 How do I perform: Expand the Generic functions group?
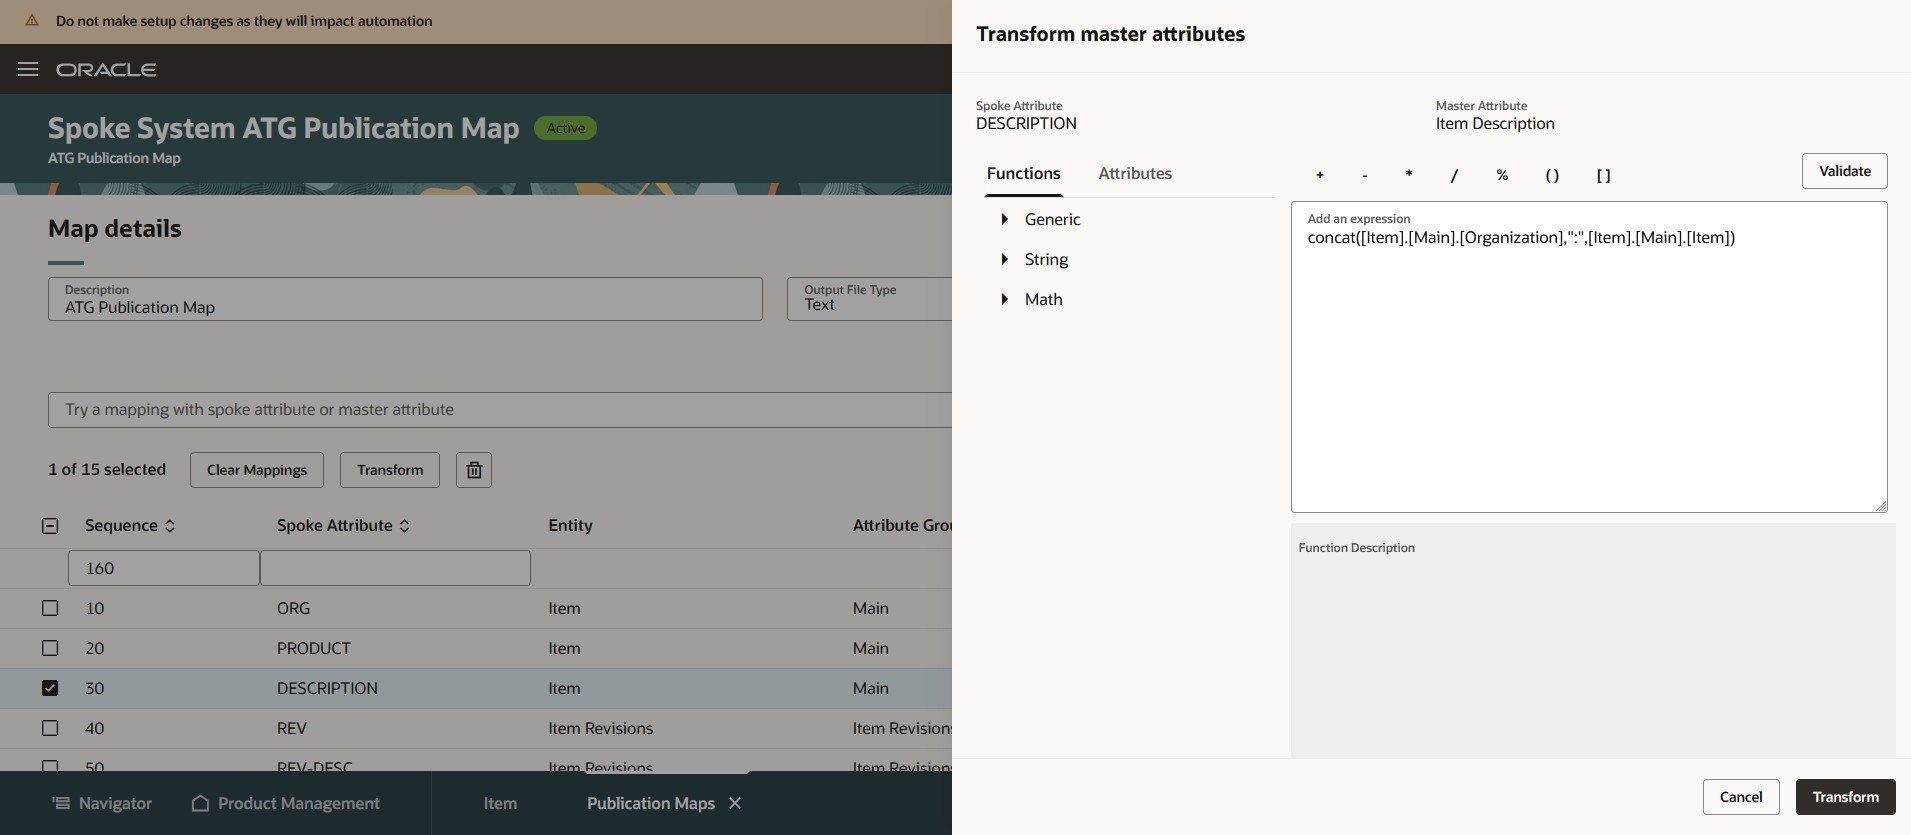click(x=1005, y=219)
